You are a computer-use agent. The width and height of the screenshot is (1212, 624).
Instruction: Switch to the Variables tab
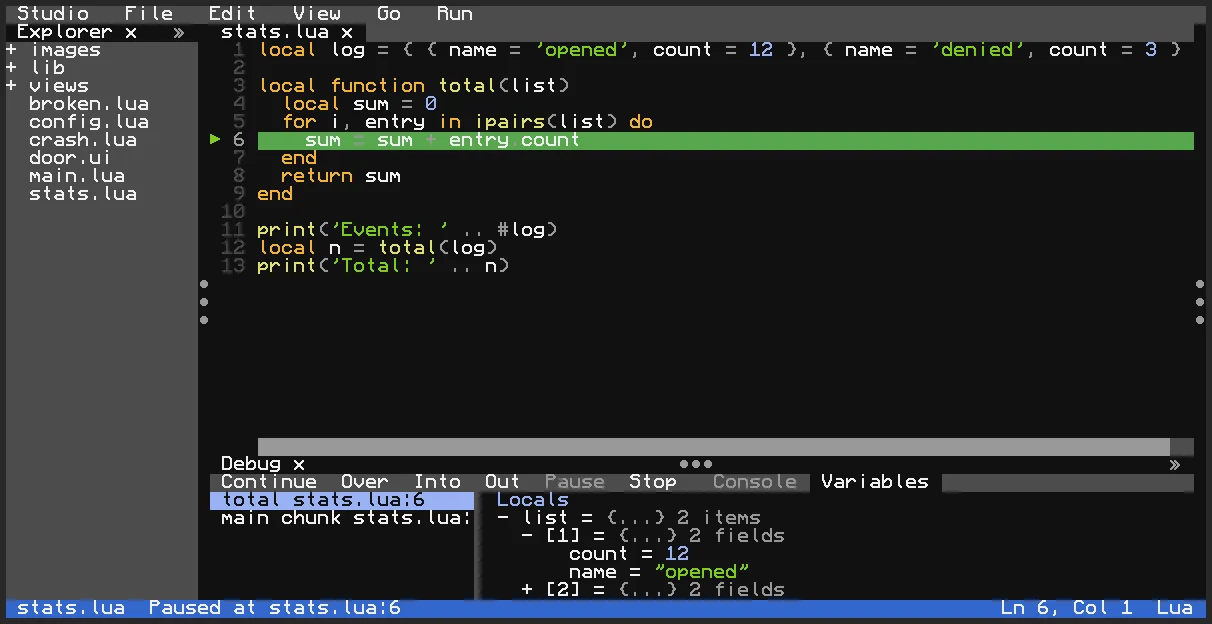(x=875, y=482)
